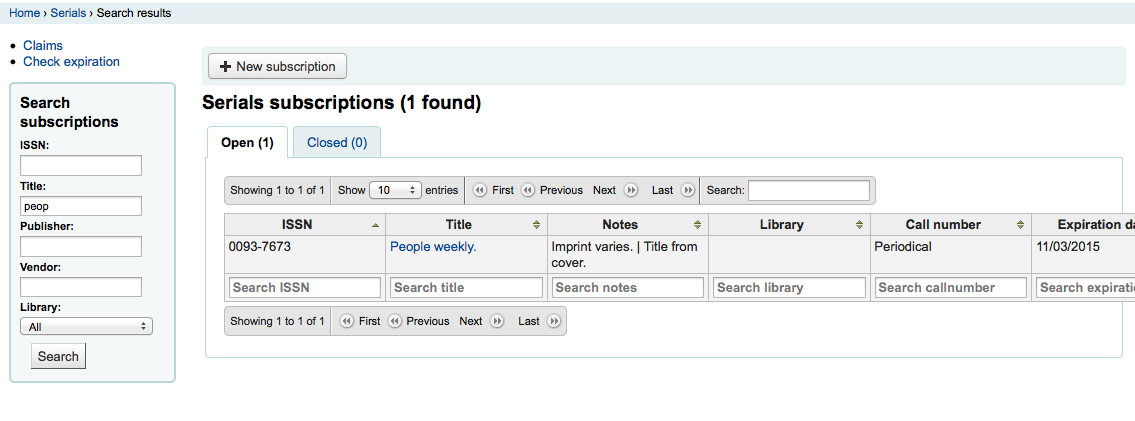
Task: Click Last page icon in top pagination
Action: point(688,190)
